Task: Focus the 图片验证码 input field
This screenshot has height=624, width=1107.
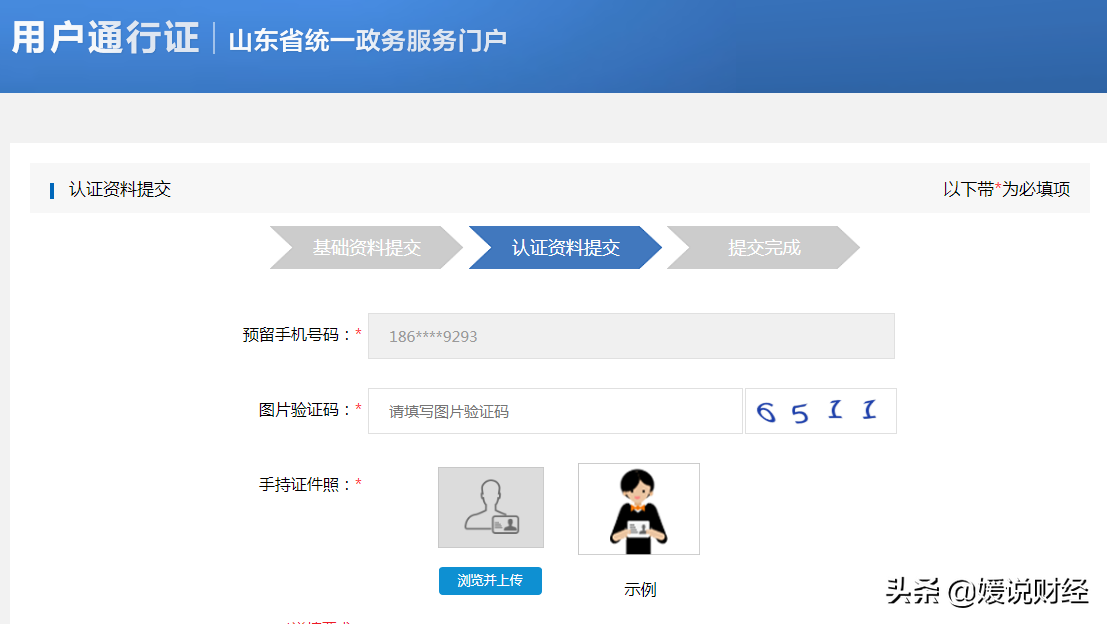Action: click(x=555, y=411)
